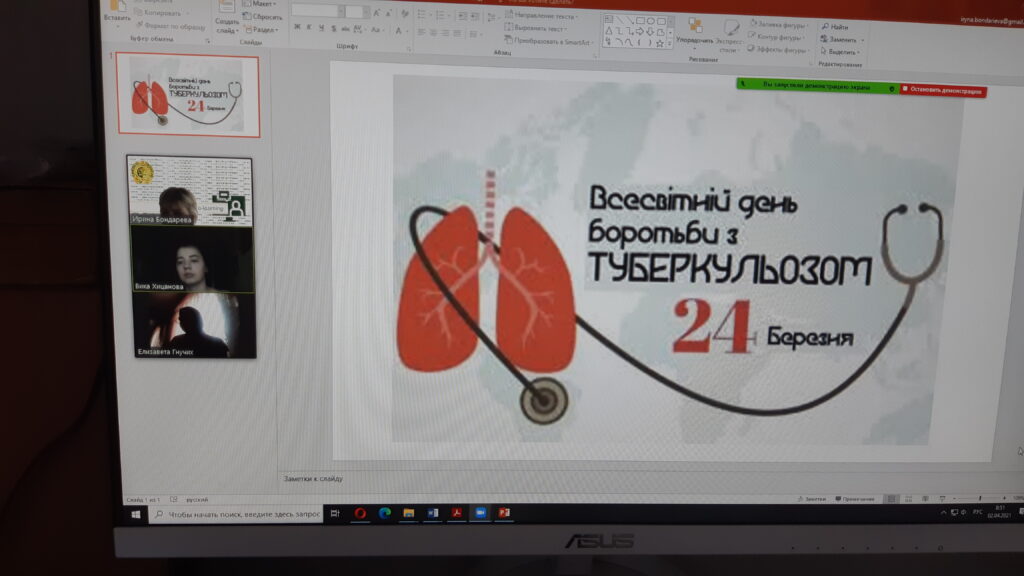Click the Заметки к слайду notes area
The image size is (1024, 576).
pyautogui.click(x=313, y=479)
